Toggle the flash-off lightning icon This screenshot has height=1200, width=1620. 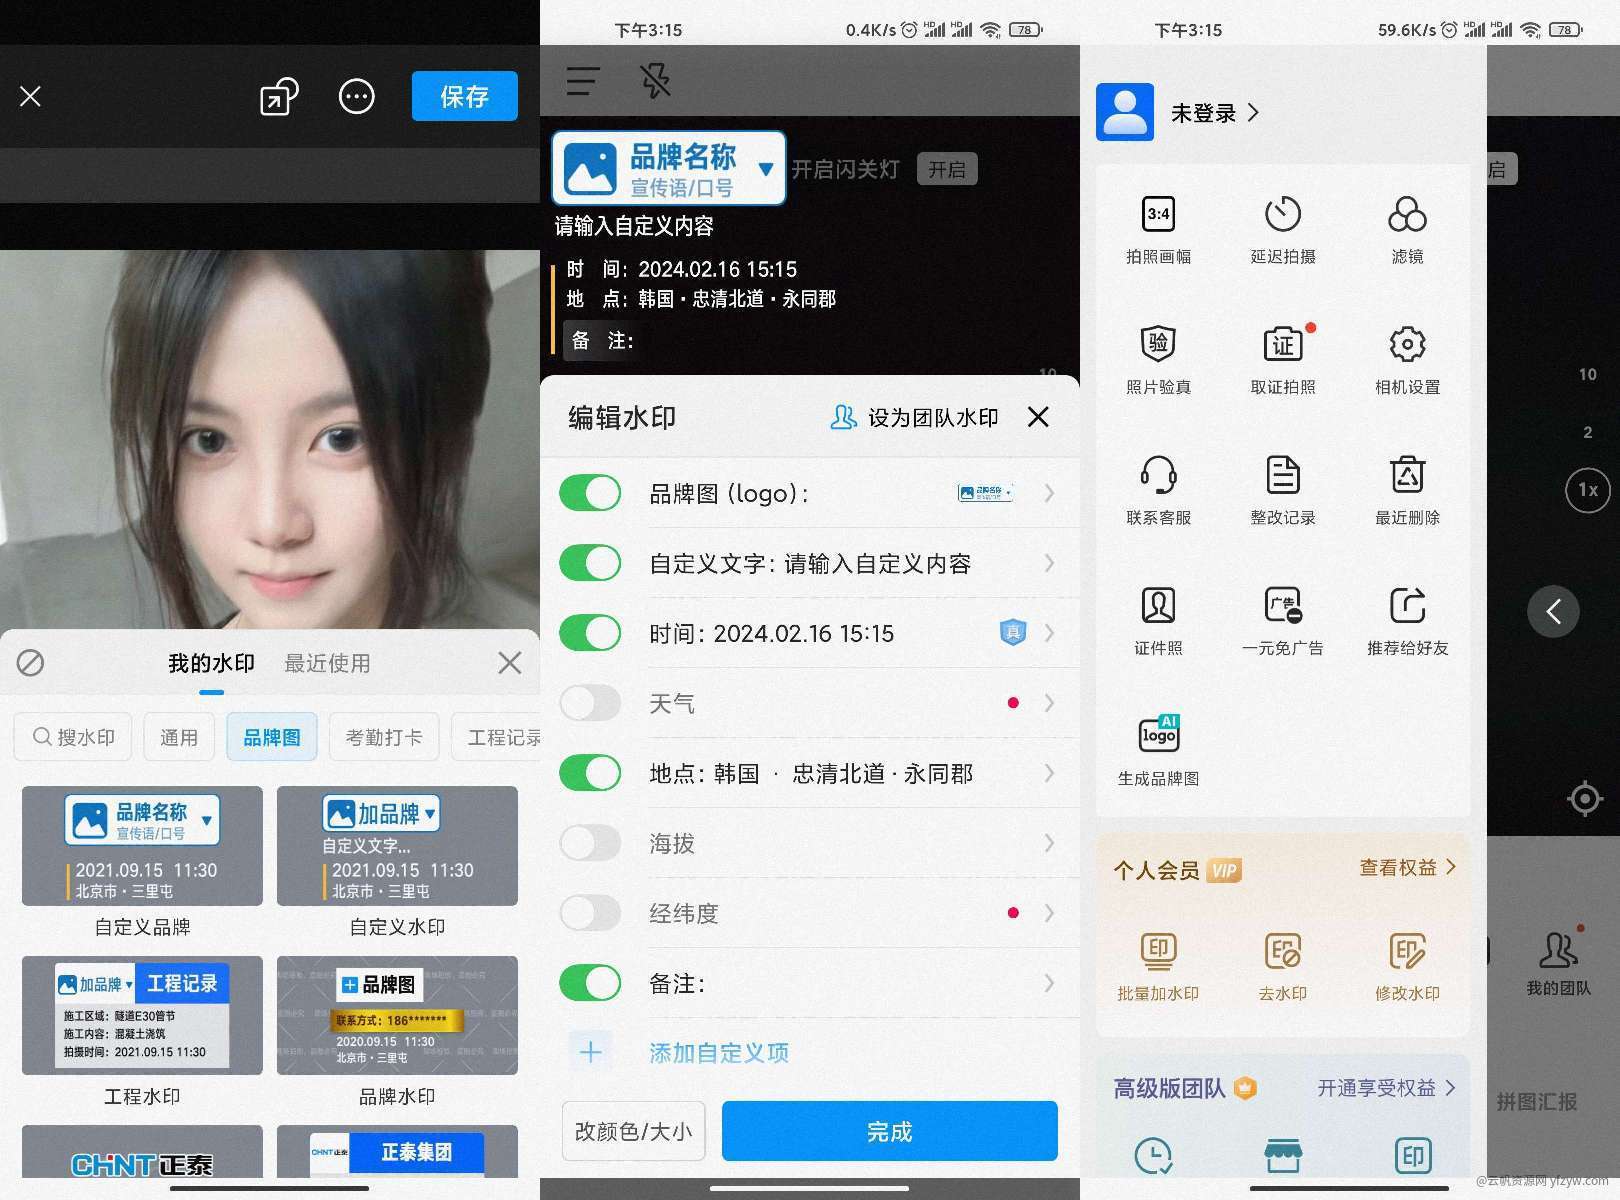[656, 81]
